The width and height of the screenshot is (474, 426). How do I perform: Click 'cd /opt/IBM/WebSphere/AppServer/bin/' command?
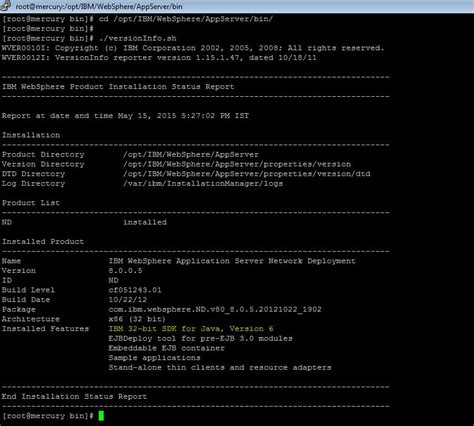(x=186, y=19)
